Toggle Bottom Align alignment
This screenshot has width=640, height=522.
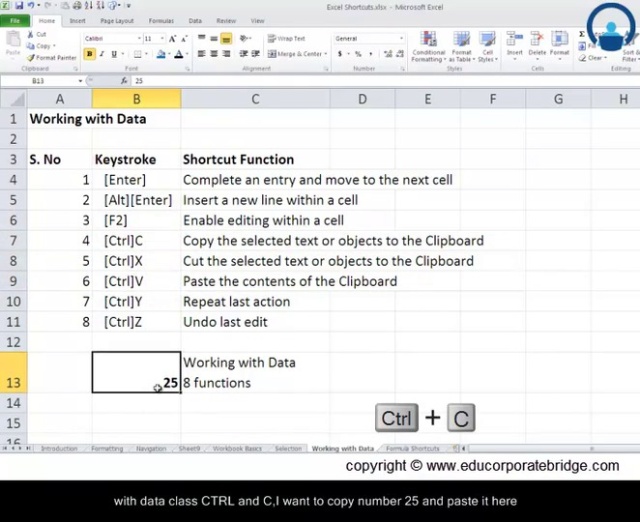coord(226,39)
